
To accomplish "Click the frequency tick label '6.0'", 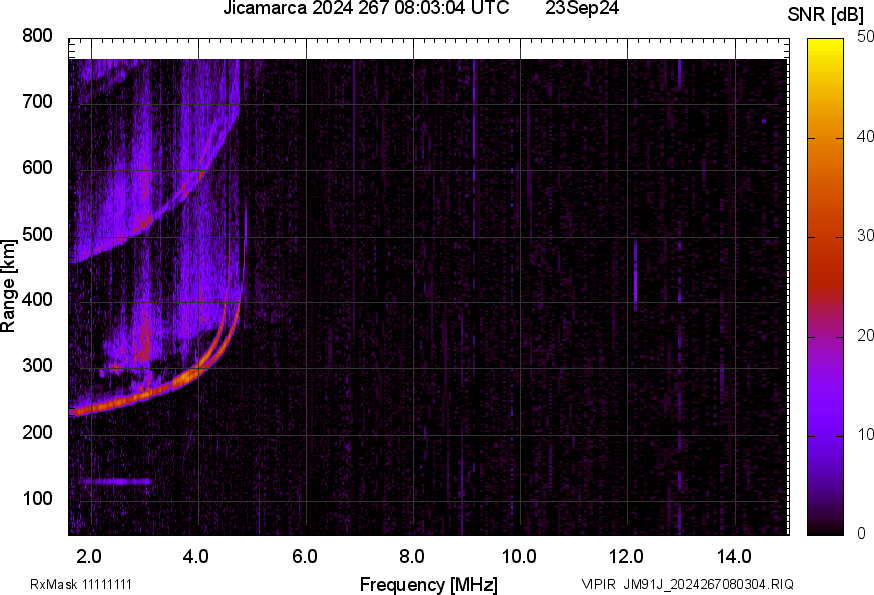I will pyautogui.click(x=304, y=556).
